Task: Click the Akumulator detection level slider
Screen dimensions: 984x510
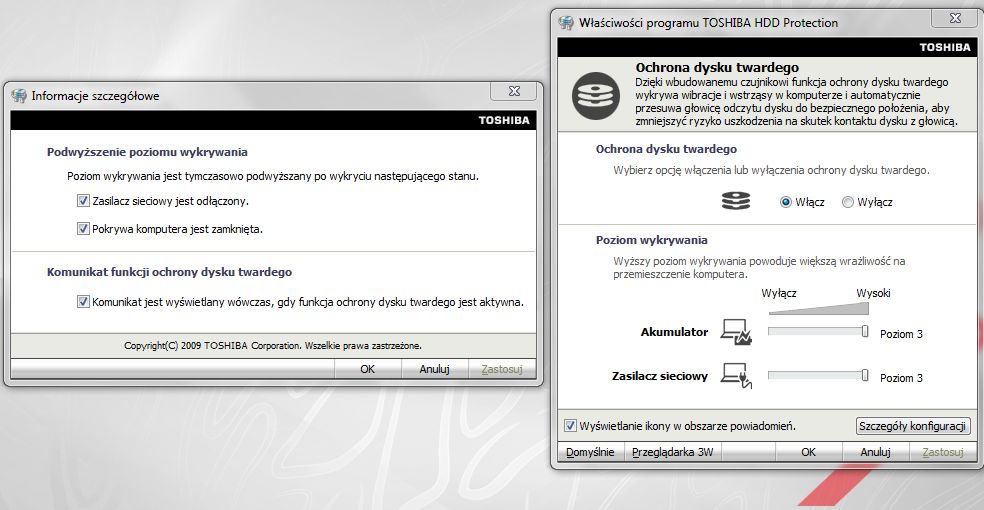Action: click(x=818, y=331)
